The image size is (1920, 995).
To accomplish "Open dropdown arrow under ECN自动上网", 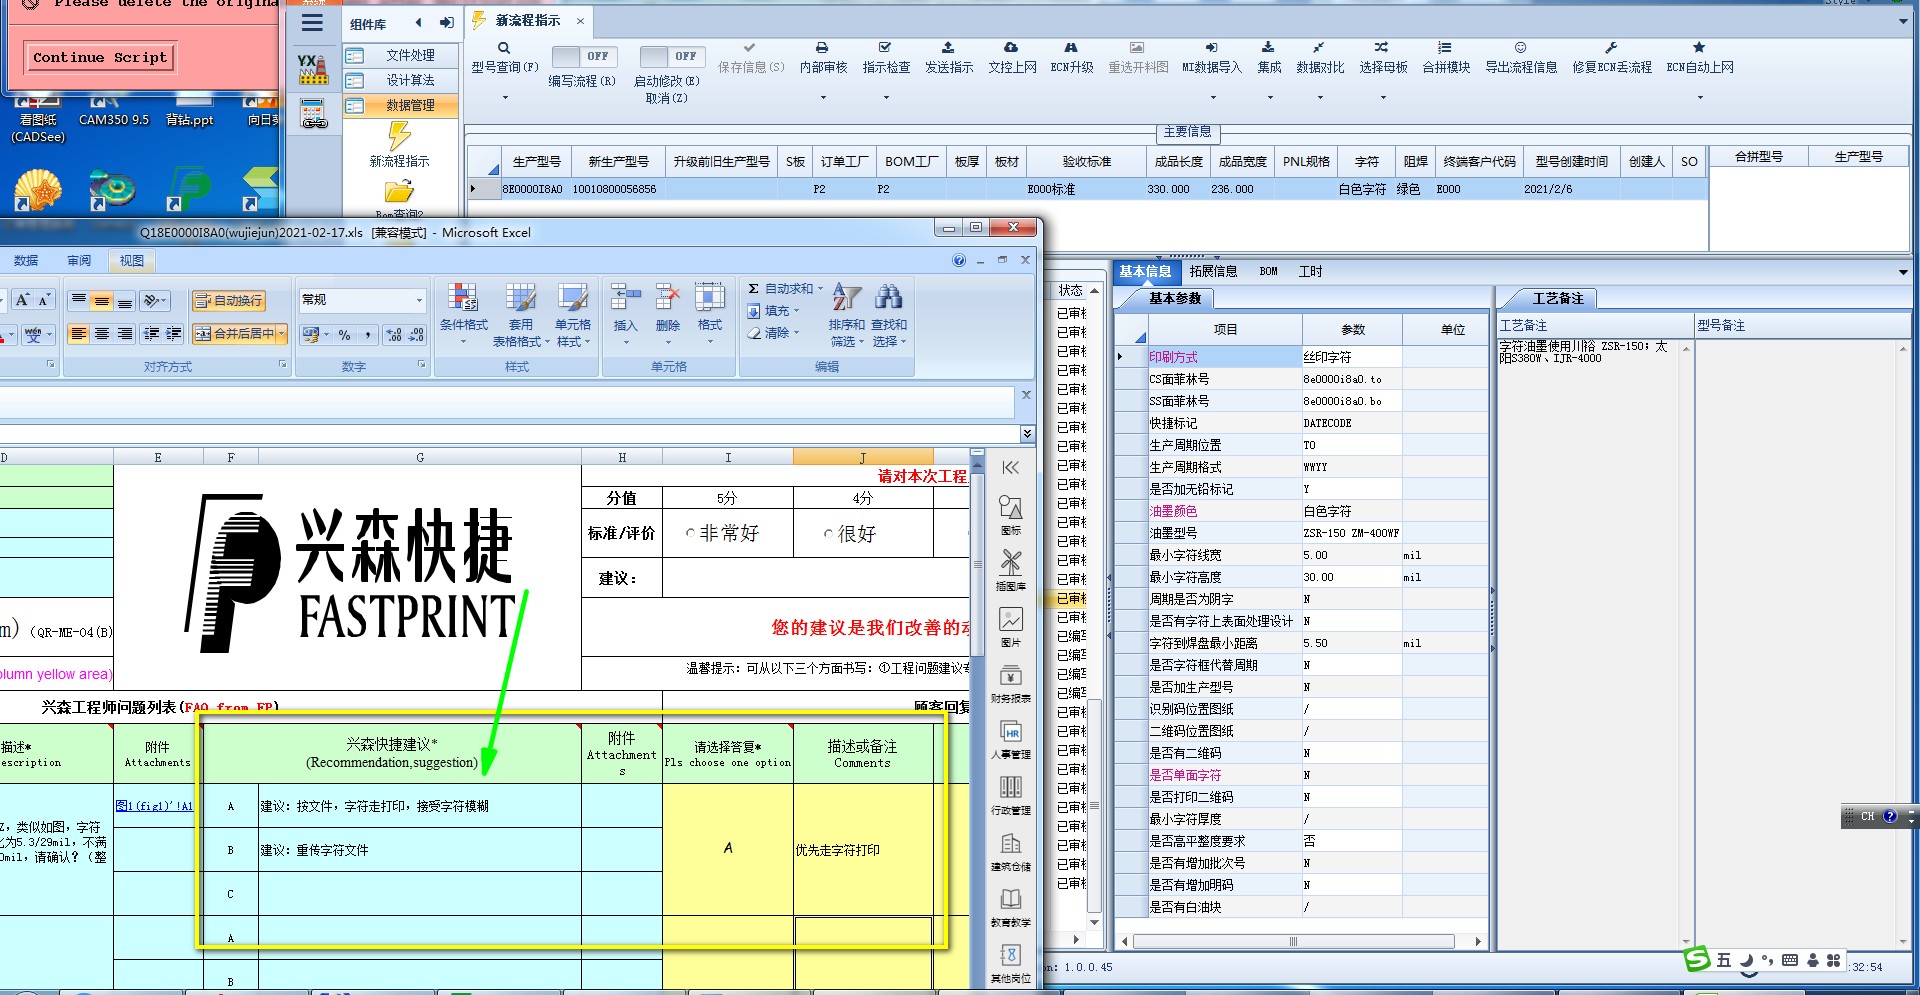I will click(x=1699, y=98).
